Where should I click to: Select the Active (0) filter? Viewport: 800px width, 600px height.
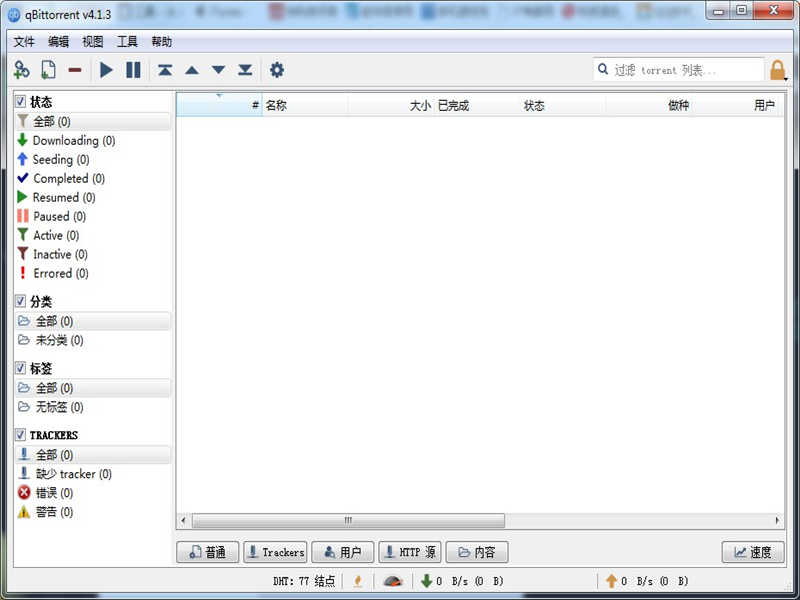[93, 235]
